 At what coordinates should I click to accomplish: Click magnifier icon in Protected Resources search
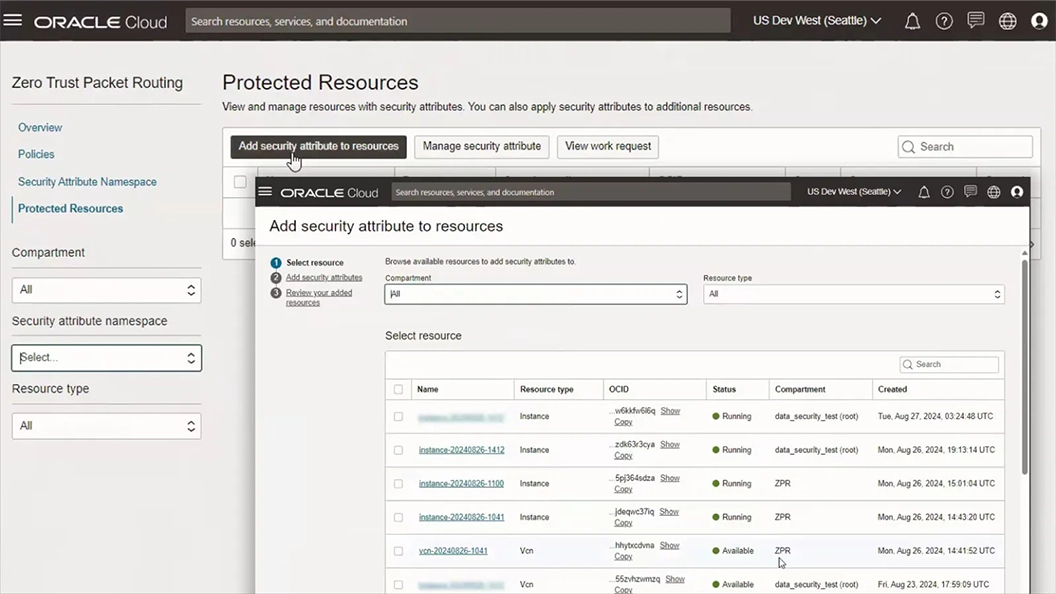tap(909, 147)
